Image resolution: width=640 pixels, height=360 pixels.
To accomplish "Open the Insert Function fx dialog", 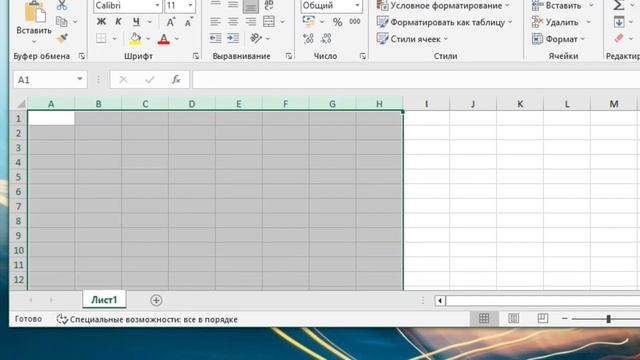I will tap(176, 80).
